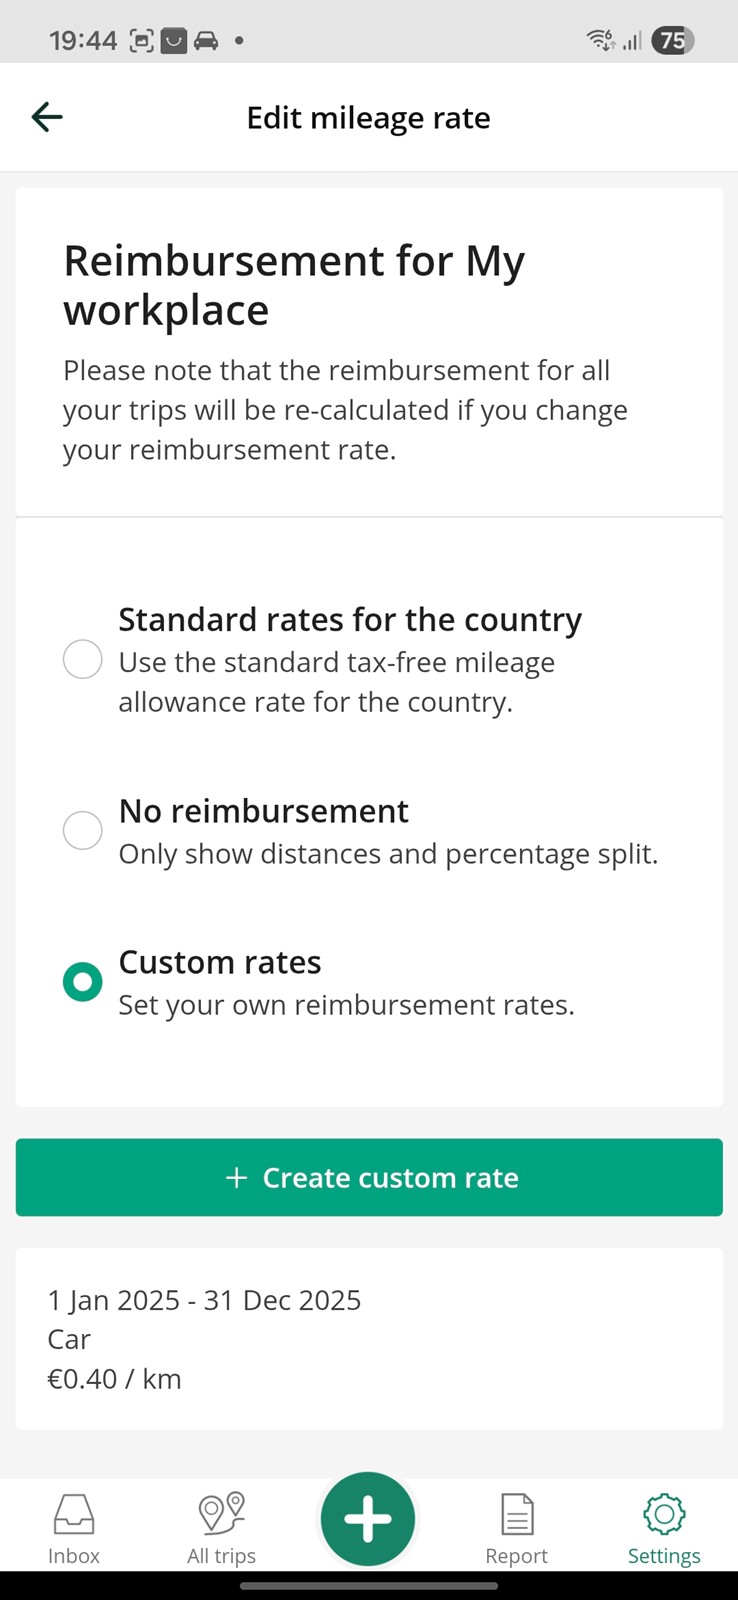The image size is (738, 1600).
Task: Tap the Settings tab label
Action: click(x=664, y=1556)
